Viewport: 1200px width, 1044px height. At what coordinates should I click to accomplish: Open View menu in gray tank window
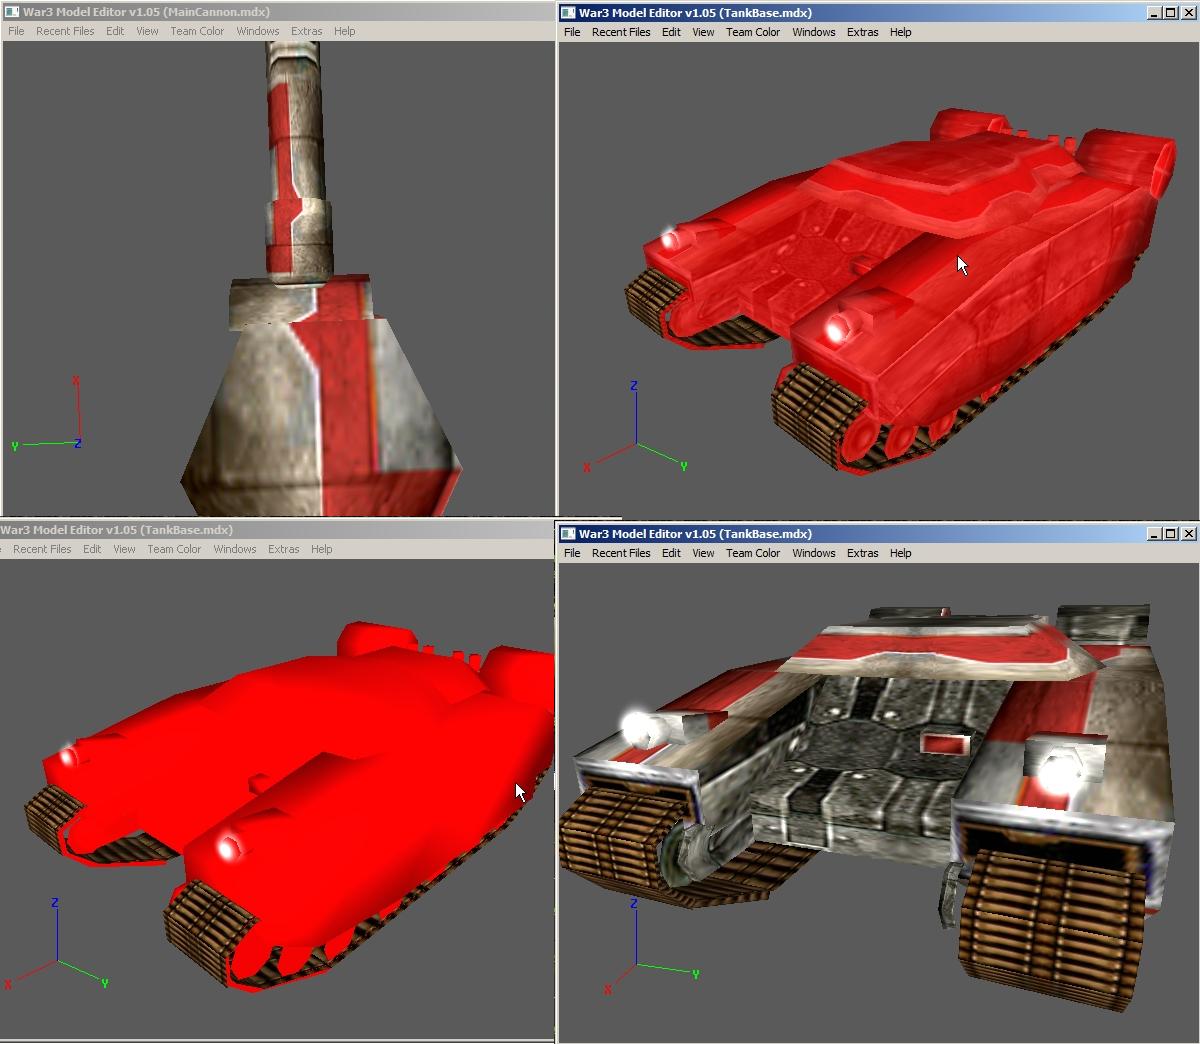(703, 553)
